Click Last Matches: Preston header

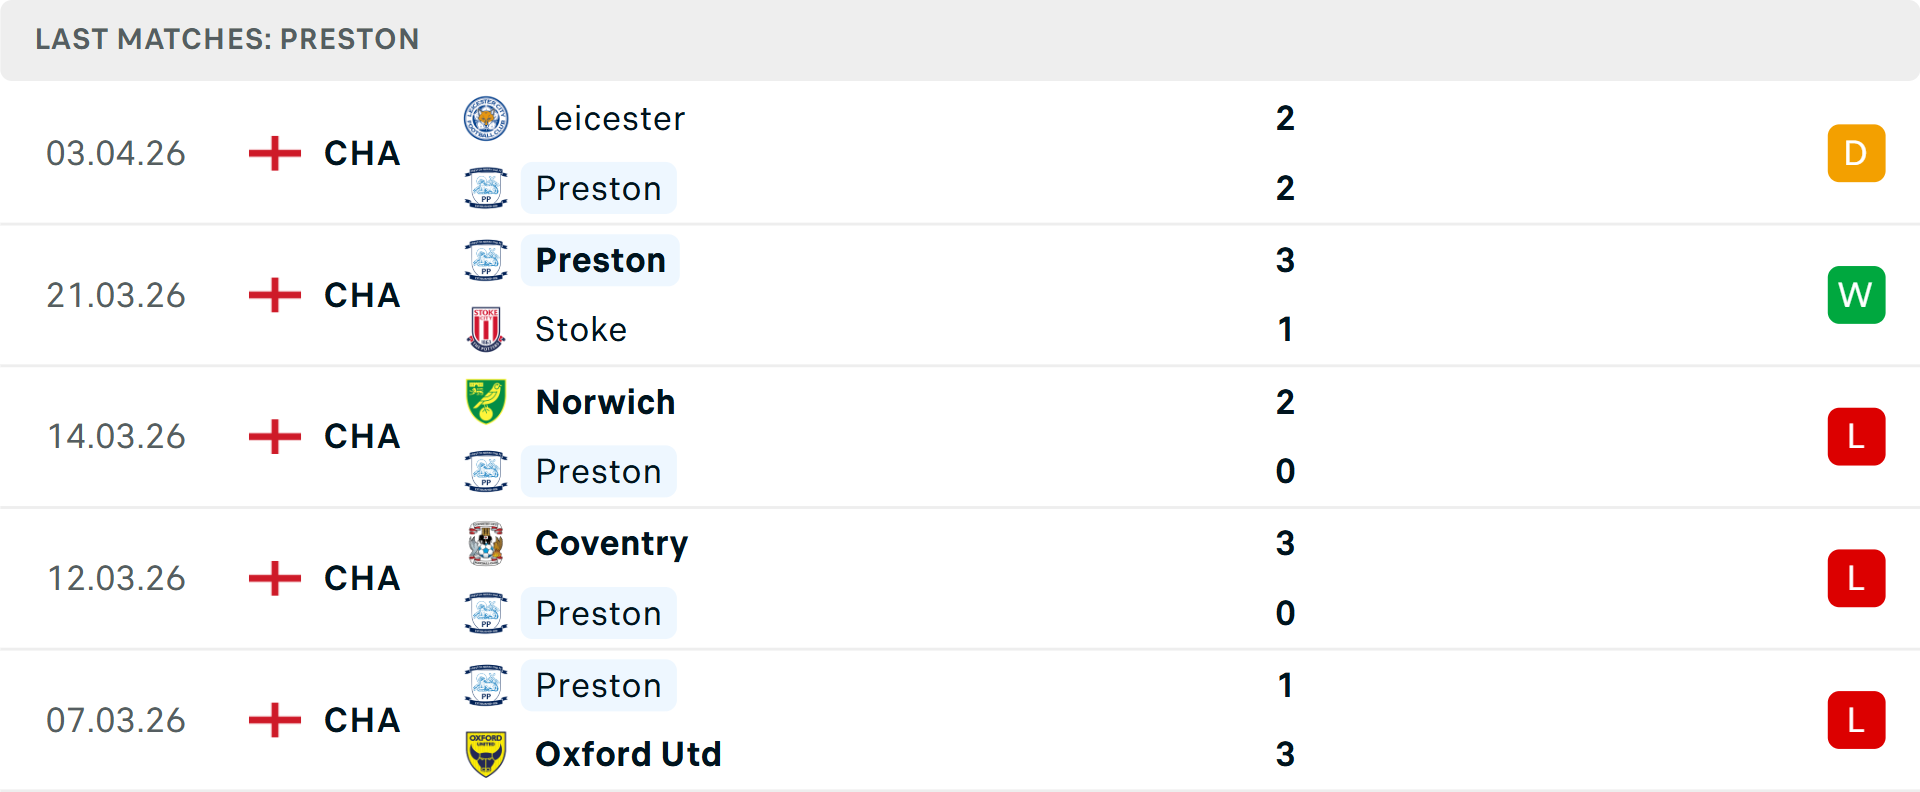click(x=227, y=39)
